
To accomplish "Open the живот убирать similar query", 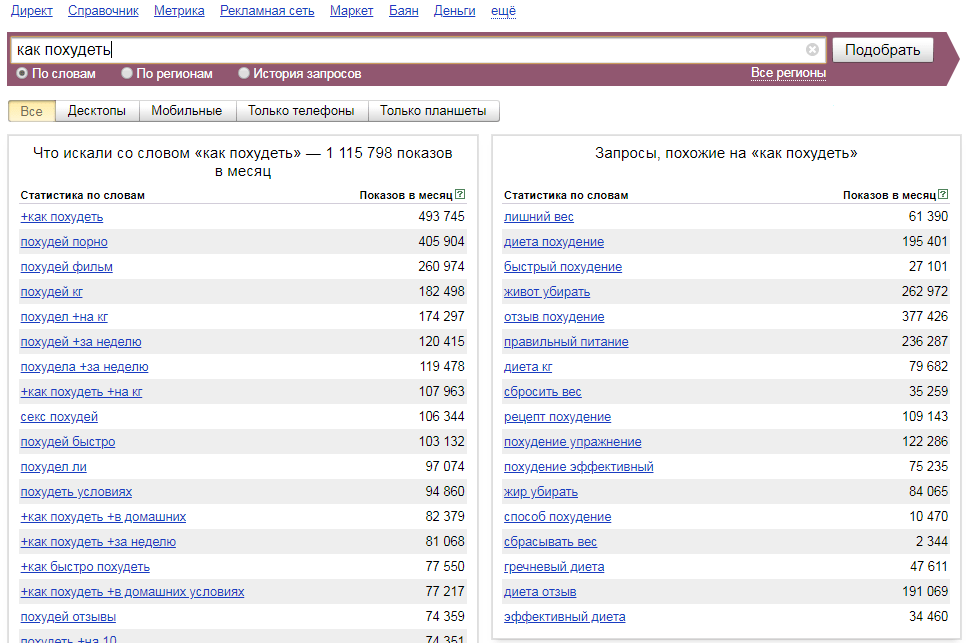I will [x=547, y=292].
